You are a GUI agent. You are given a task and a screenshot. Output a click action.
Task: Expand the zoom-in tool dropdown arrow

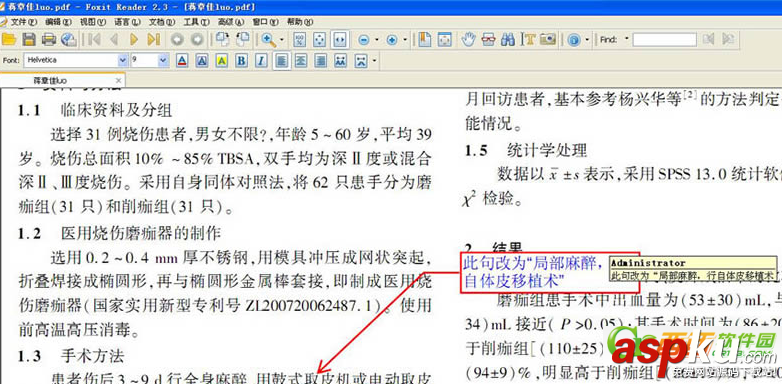pyautogui.click(x=282, y=40)
